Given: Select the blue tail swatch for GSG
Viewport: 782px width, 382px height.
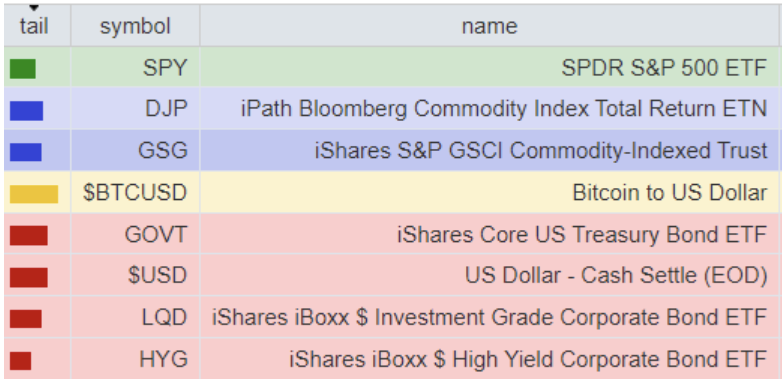Looking at the screenshot, I should (x=25, y=152).
